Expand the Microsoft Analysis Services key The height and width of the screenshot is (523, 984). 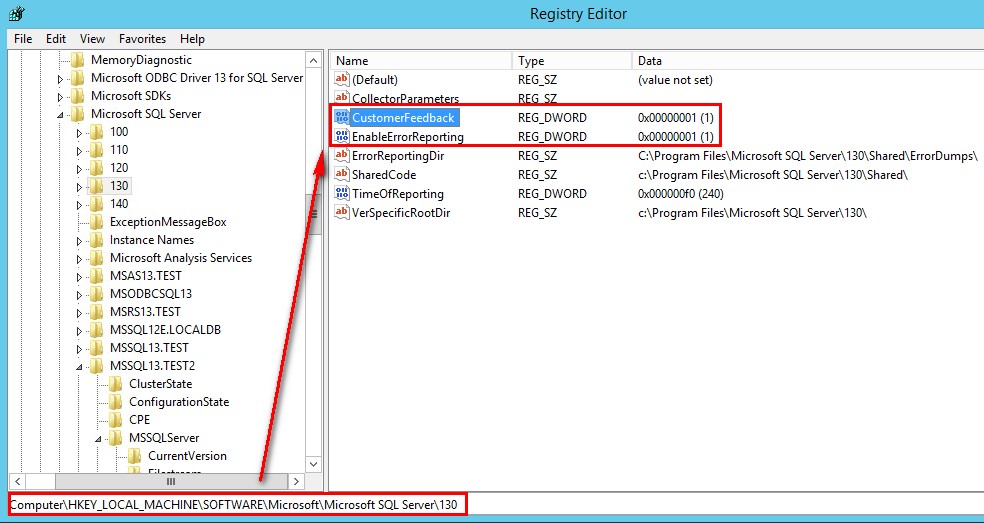click(79, 259)
